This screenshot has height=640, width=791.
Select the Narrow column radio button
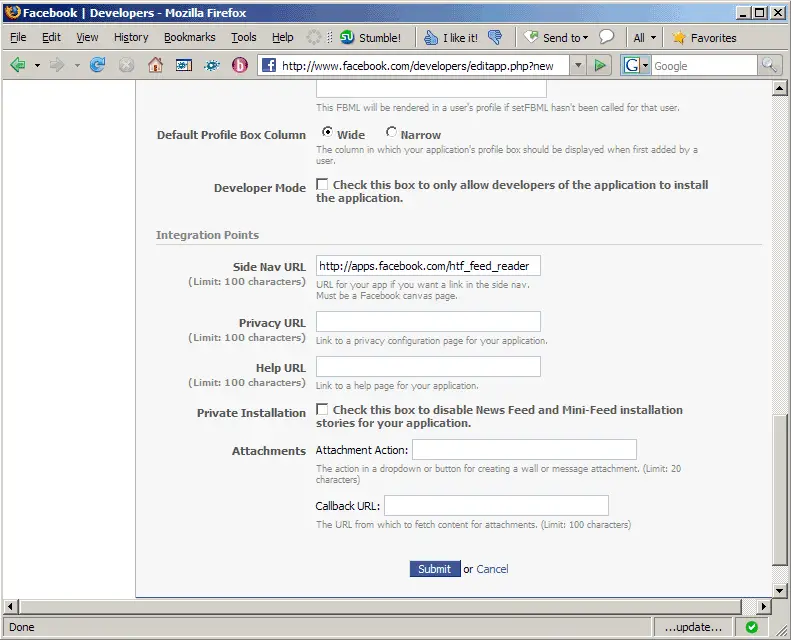point(391,132)
